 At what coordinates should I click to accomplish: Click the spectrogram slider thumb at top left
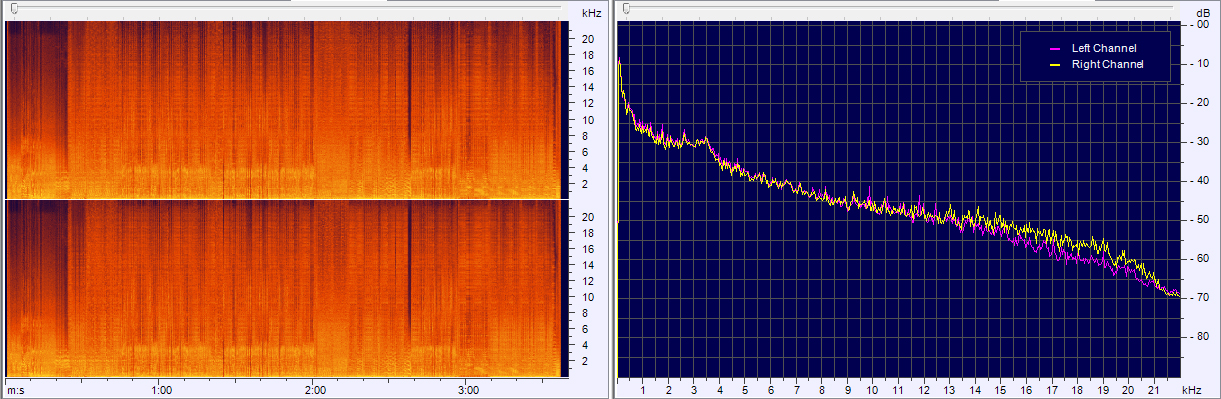click(x=13, y=9)
